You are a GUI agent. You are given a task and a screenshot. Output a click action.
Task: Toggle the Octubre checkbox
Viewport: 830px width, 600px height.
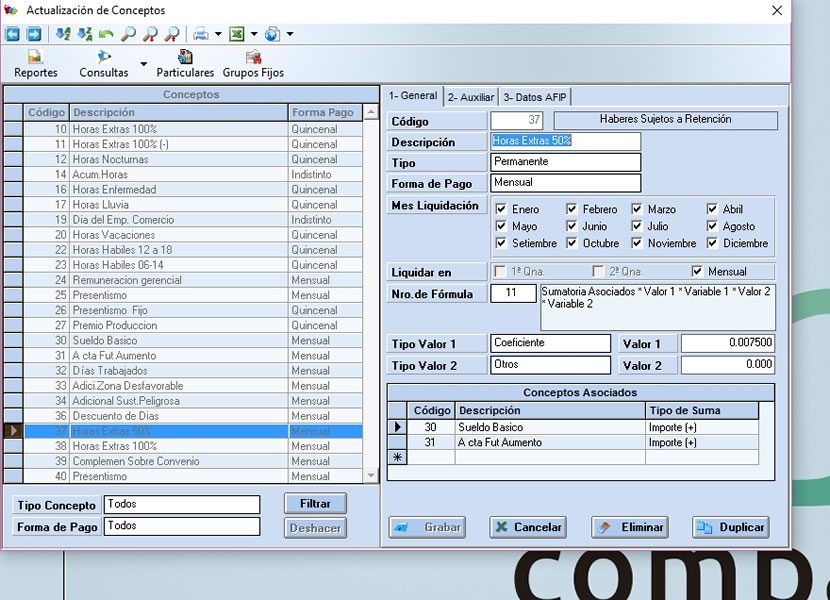point(572,243)
